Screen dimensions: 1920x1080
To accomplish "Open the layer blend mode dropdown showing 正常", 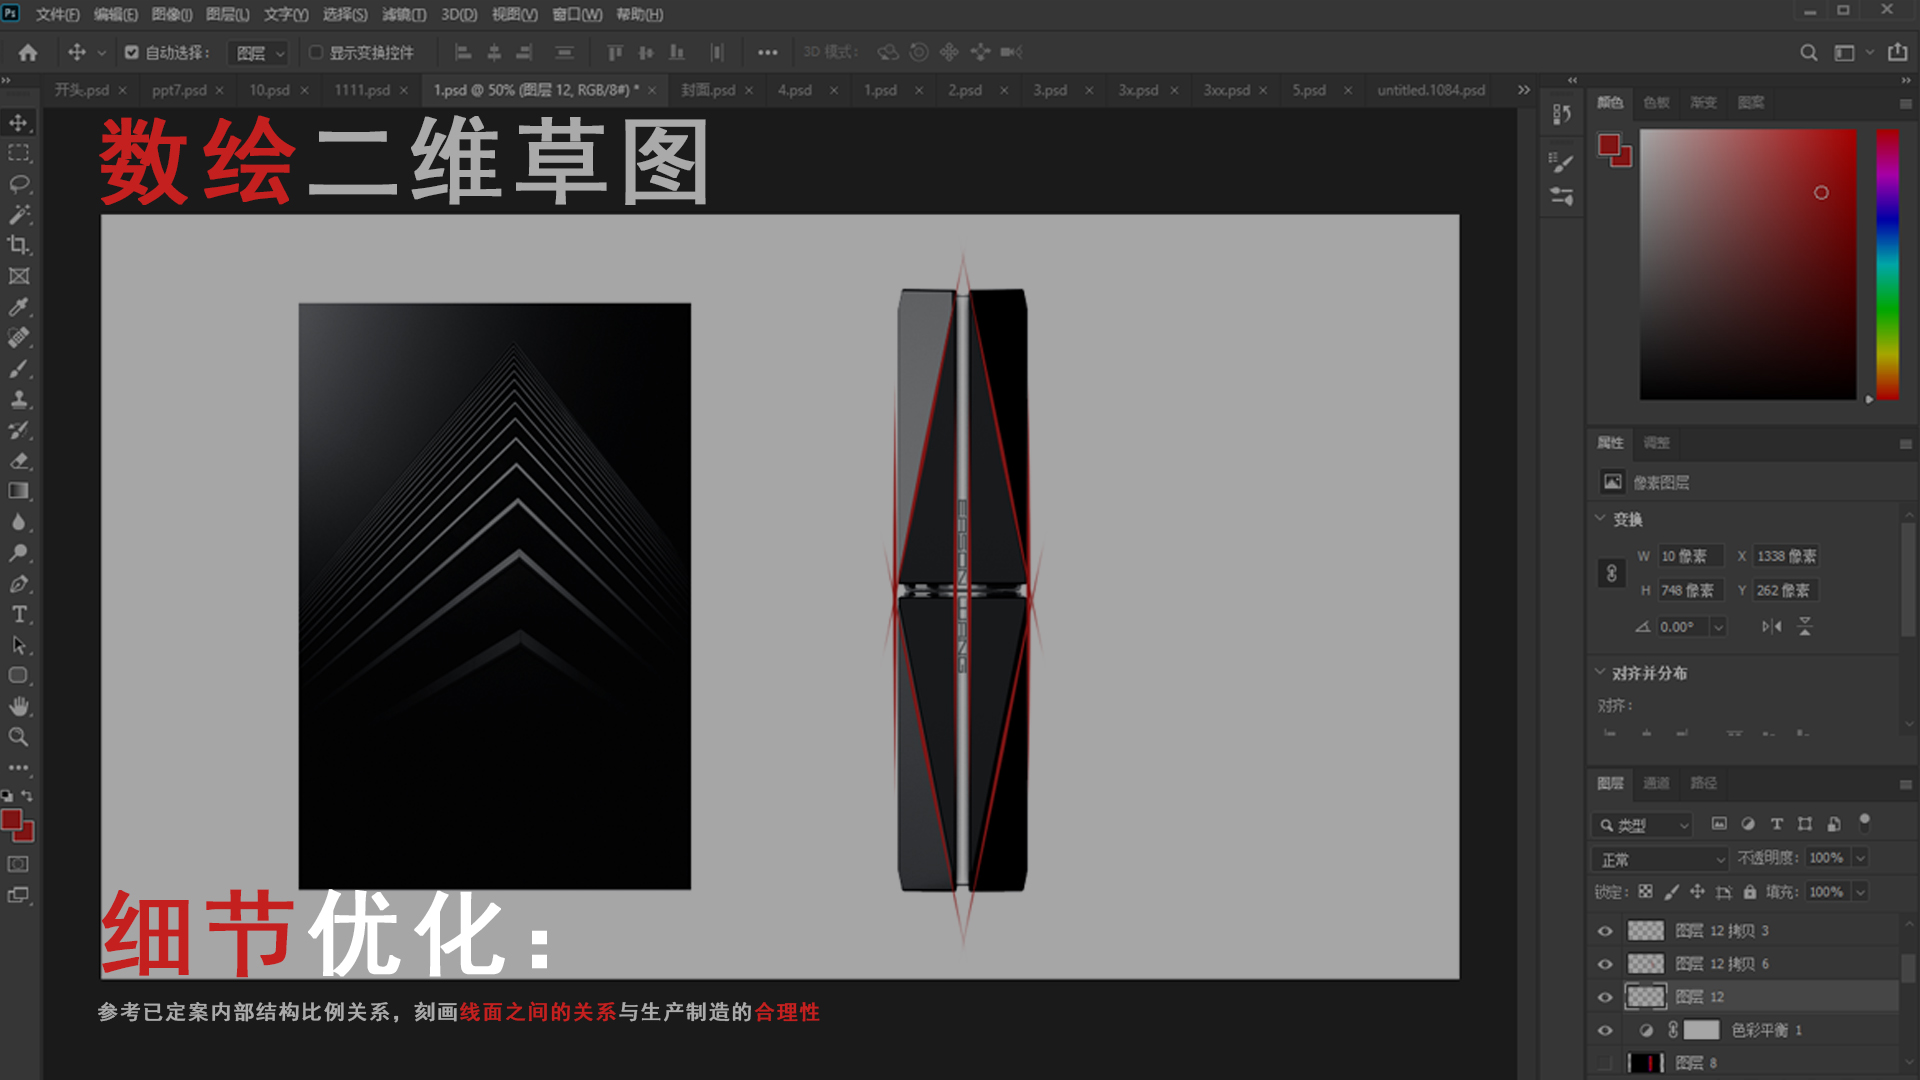I will point(1658,858).
